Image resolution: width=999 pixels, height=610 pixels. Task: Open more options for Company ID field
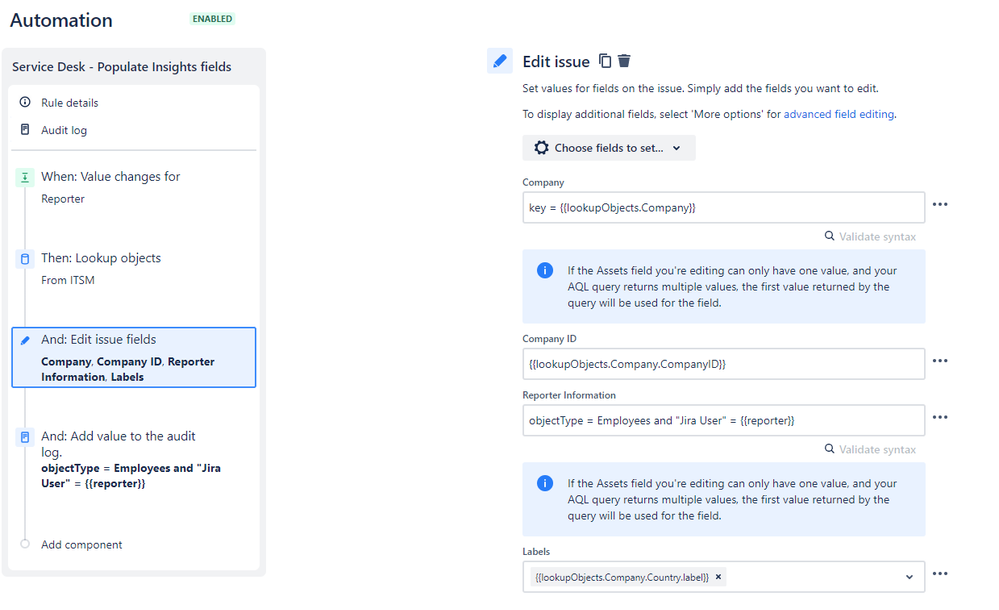tap(940, 361)
